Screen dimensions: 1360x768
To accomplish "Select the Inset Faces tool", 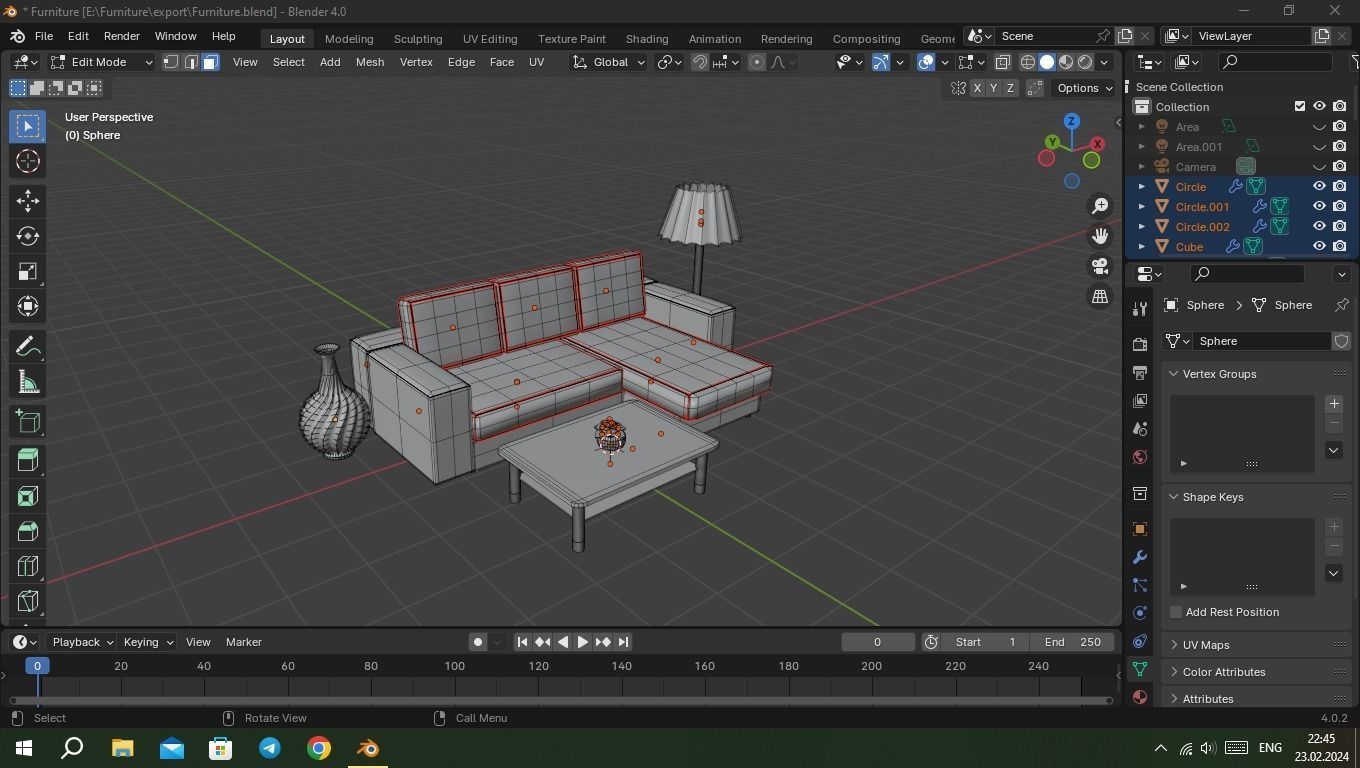I will tap(28, 496).
